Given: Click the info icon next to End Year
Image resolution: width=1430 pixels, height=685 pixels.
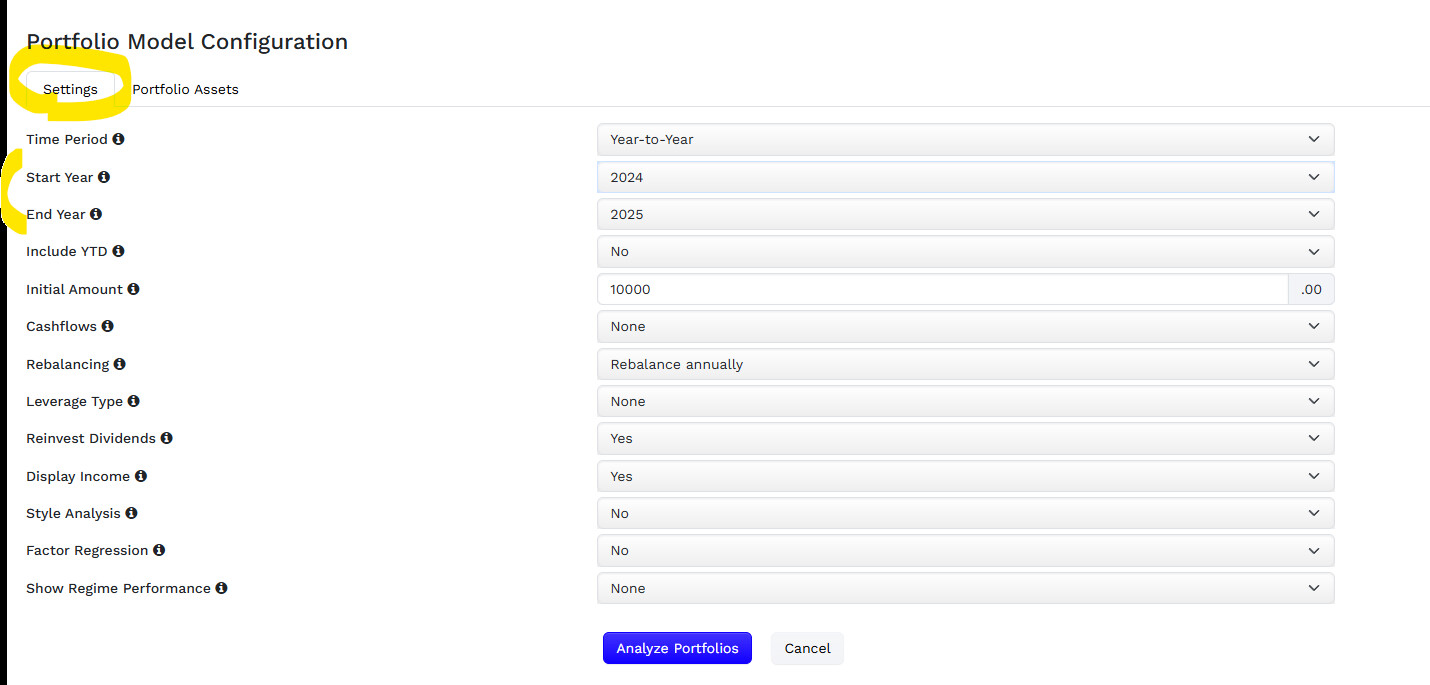Looking at the screenshot, I should click(96, 214).
